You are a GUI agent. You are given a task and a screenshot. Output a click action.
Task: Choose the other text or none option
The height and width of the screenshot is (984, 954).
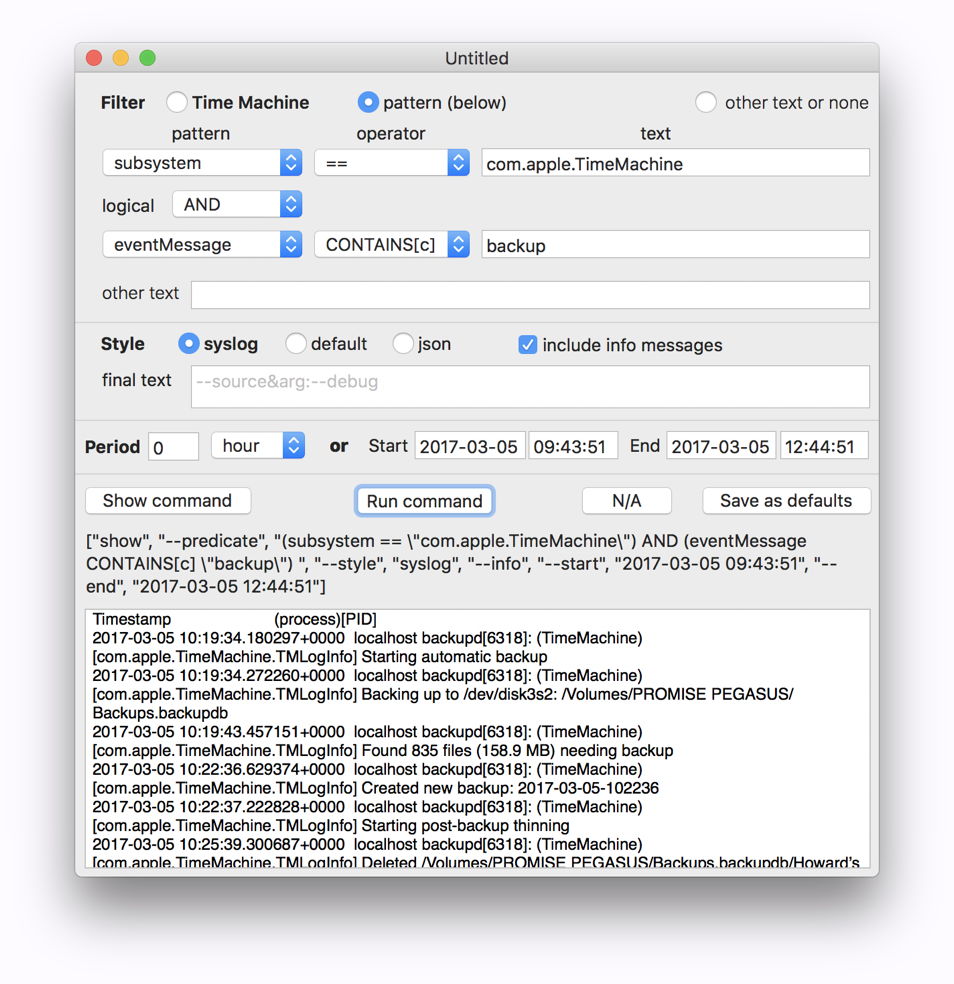pos(706,102)
